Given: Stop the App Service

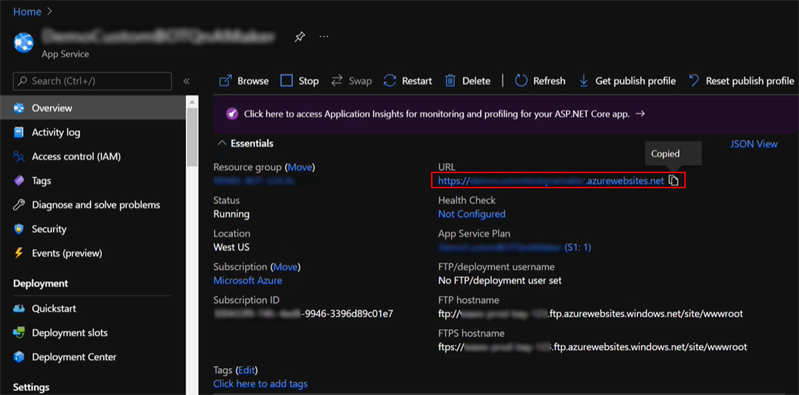Looking at the screenshot, I should [x=300, y=81].
